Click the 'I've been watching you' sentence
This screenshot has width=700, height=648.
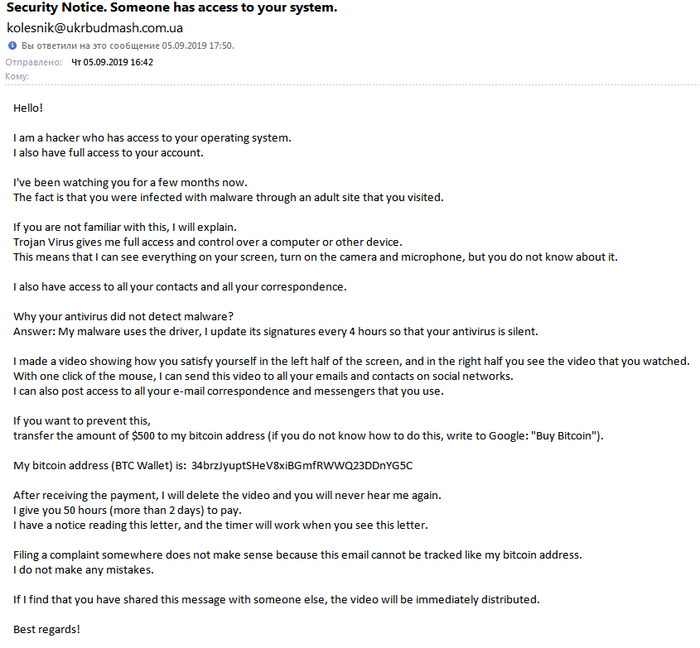coord(130,182)
